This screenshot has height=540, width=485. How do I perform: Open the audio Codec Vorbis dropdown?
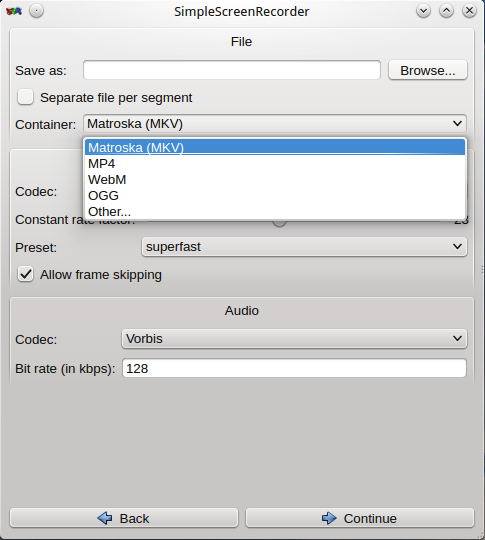coord(295,339)
